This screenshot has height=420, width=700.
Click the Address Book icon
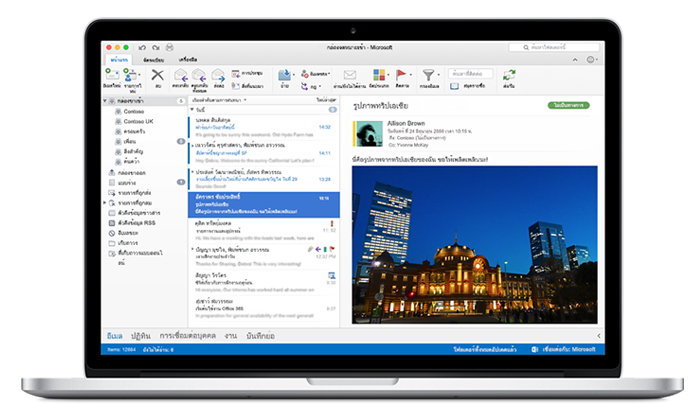[x=454, y=86]
